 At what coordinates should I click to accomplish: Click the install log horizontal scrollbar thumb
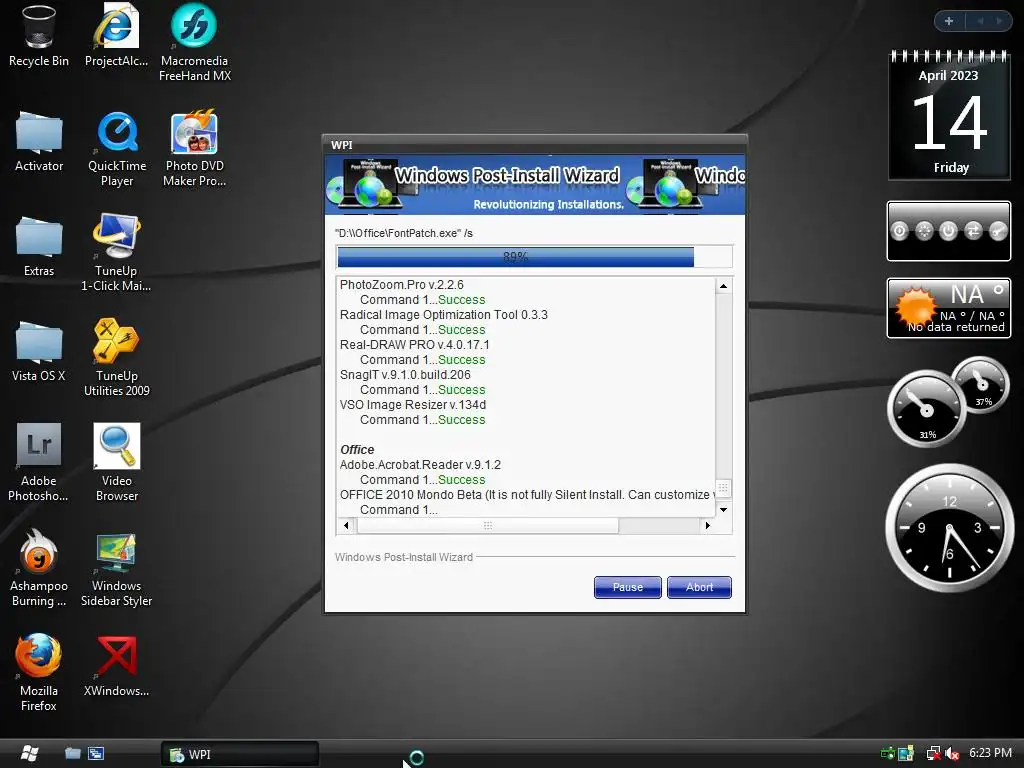(x=488, y=525)
